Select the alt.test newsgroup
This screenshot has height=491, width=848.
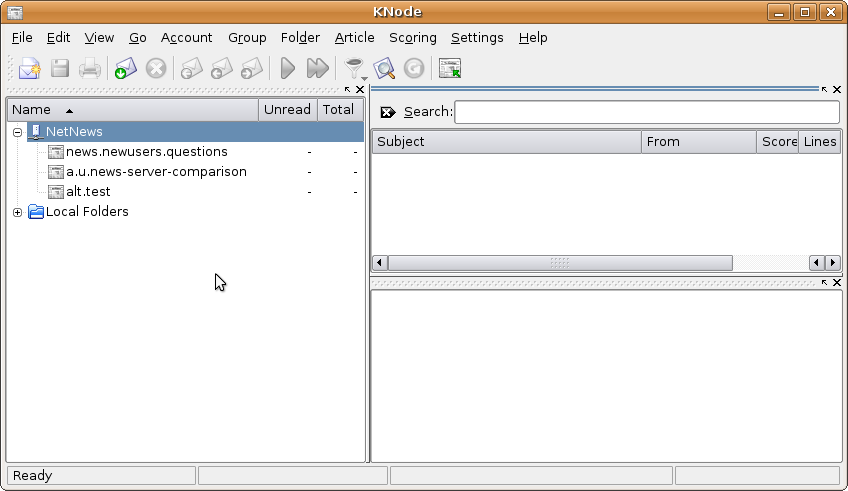(88, 192)
